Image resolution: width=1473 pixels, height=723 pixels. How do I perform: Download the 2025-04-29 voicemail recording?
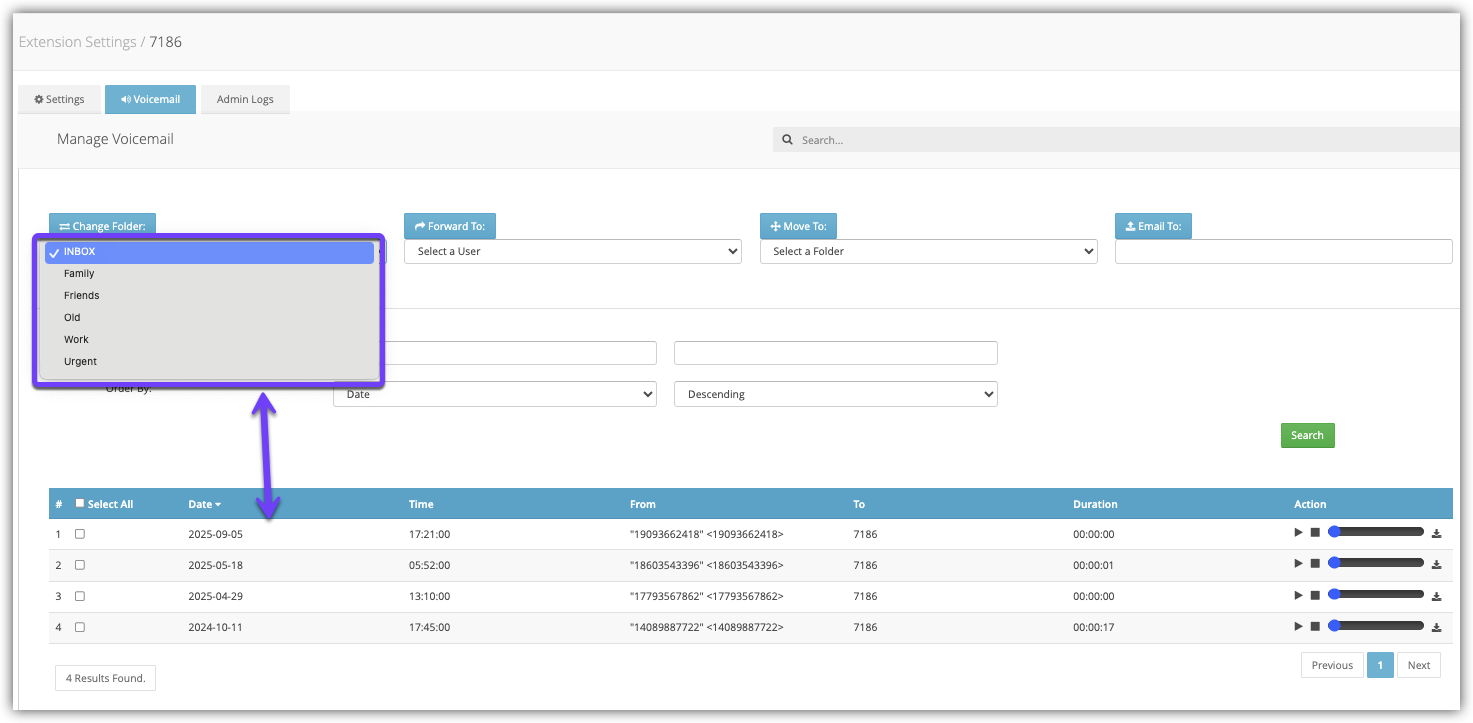pos(1436,596)
